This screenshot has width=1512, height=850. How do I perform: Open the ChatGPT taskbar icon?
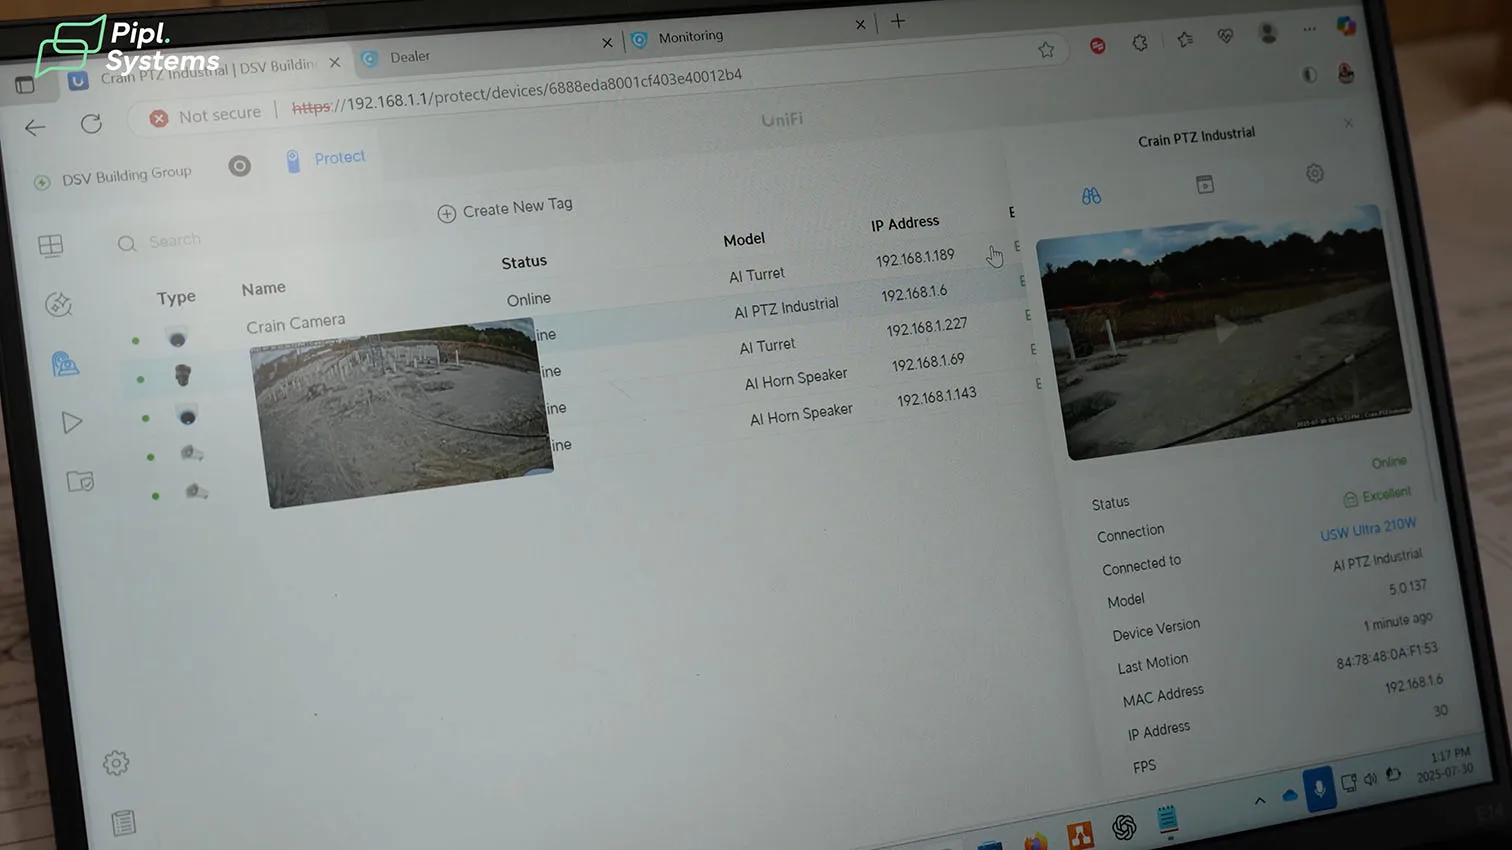pyautogui.click(x=1124, y=827)
